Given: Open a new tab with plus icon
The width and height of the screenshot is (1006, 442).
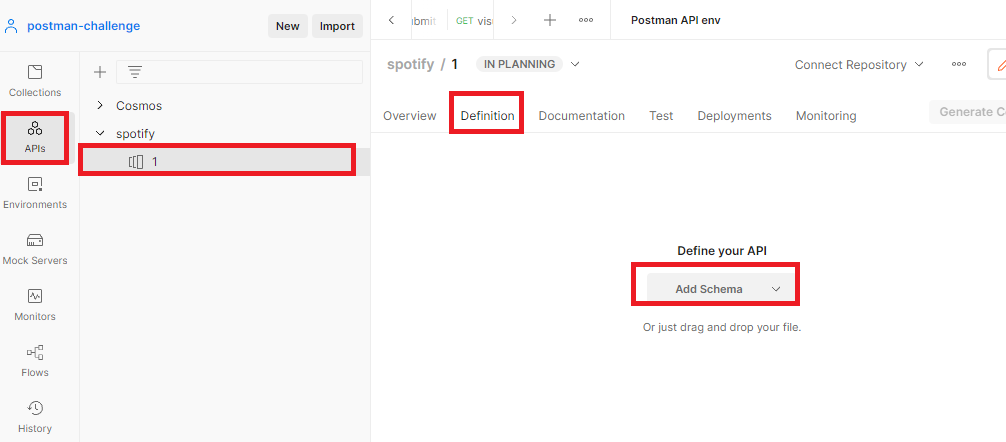Looking at the screenshot, I should pos(550,20).
